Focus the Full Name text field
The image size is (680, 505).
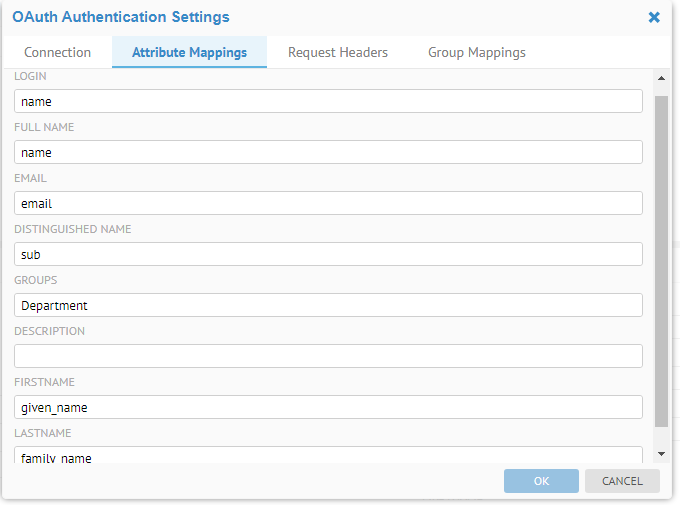[x=328, y=152]
